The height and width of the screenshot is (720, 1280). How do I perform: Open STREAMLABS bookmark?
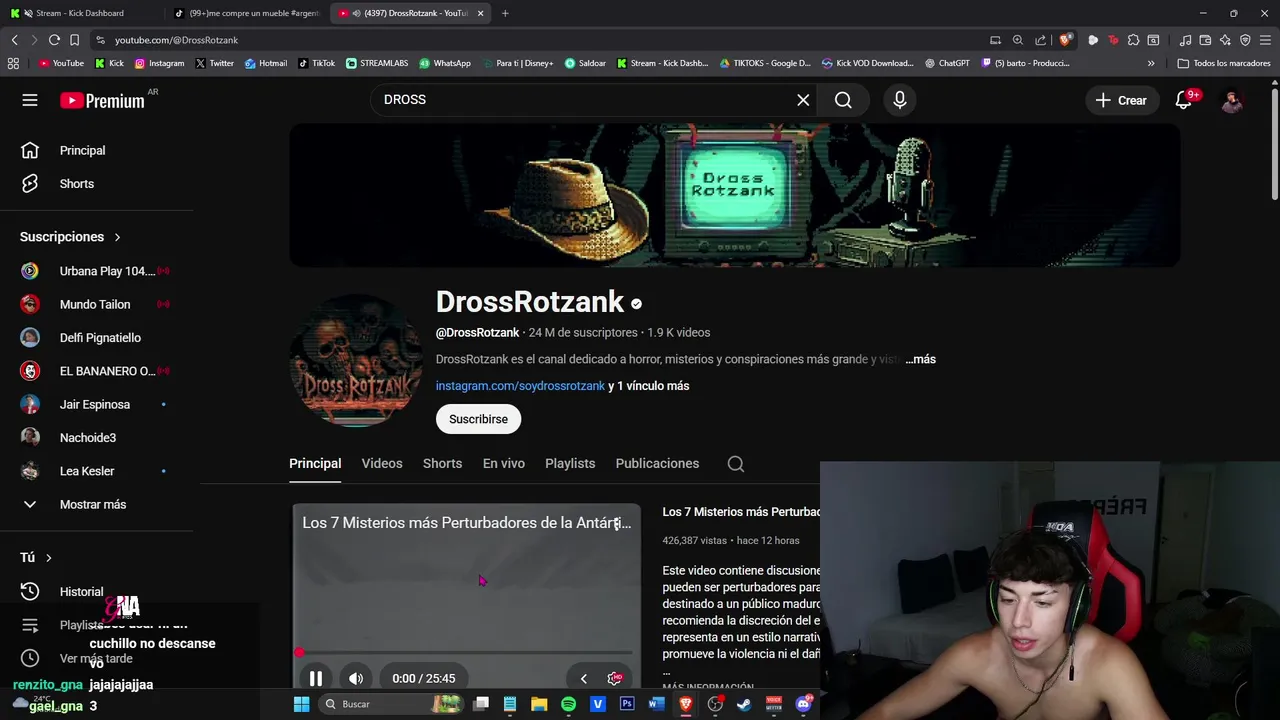pos(377,63)
